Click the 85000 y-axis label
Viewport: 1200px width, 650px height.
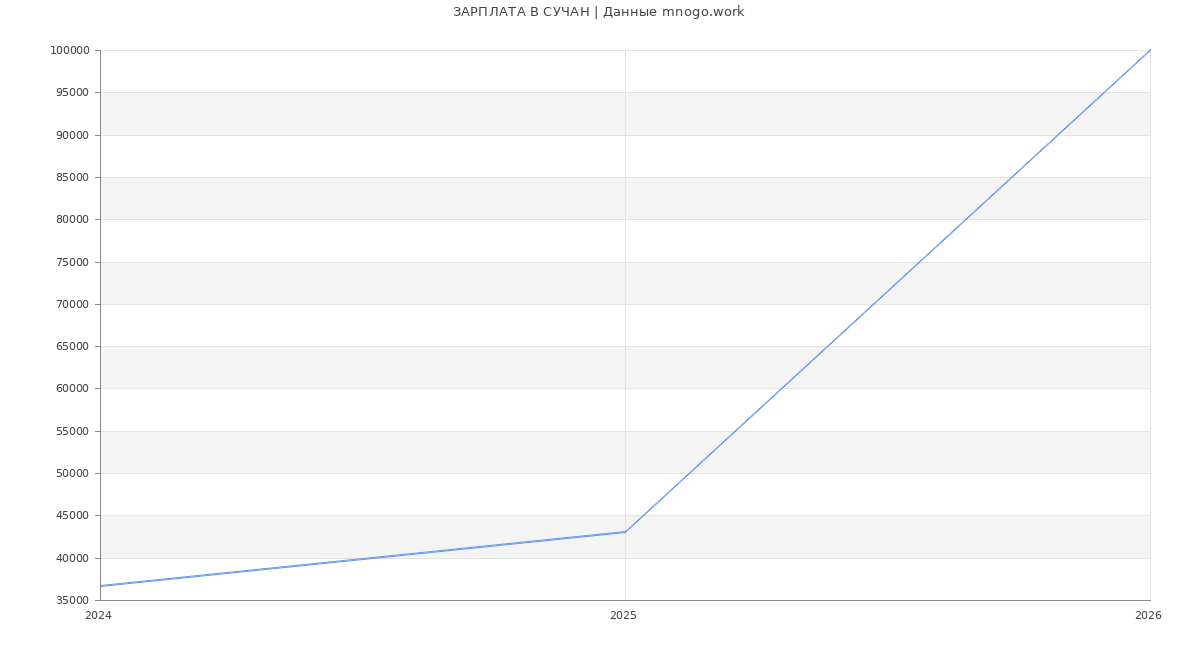pyautogui.click(x=72, y=178)
